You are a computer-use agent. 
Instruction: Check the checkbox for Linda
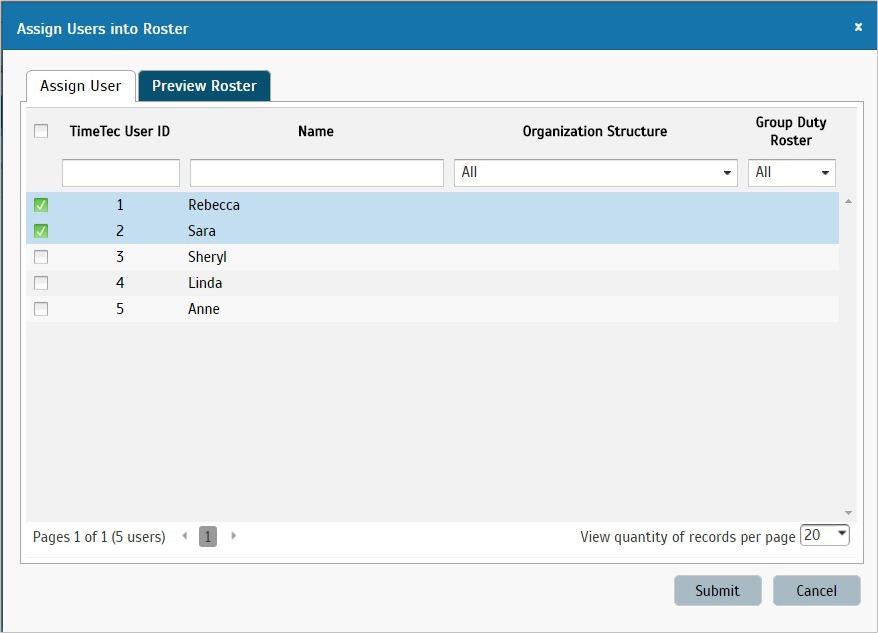click(41, 283)
